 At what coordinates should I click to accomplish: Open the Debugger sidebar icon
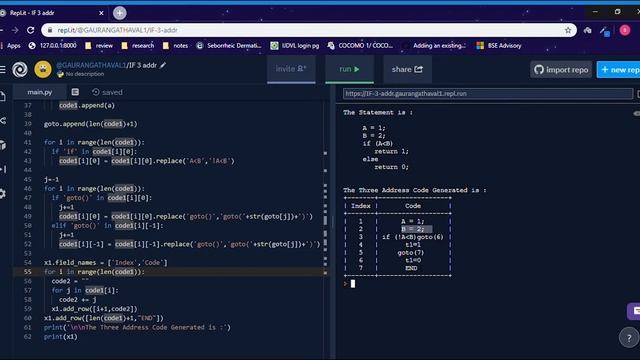click(2, 169)
